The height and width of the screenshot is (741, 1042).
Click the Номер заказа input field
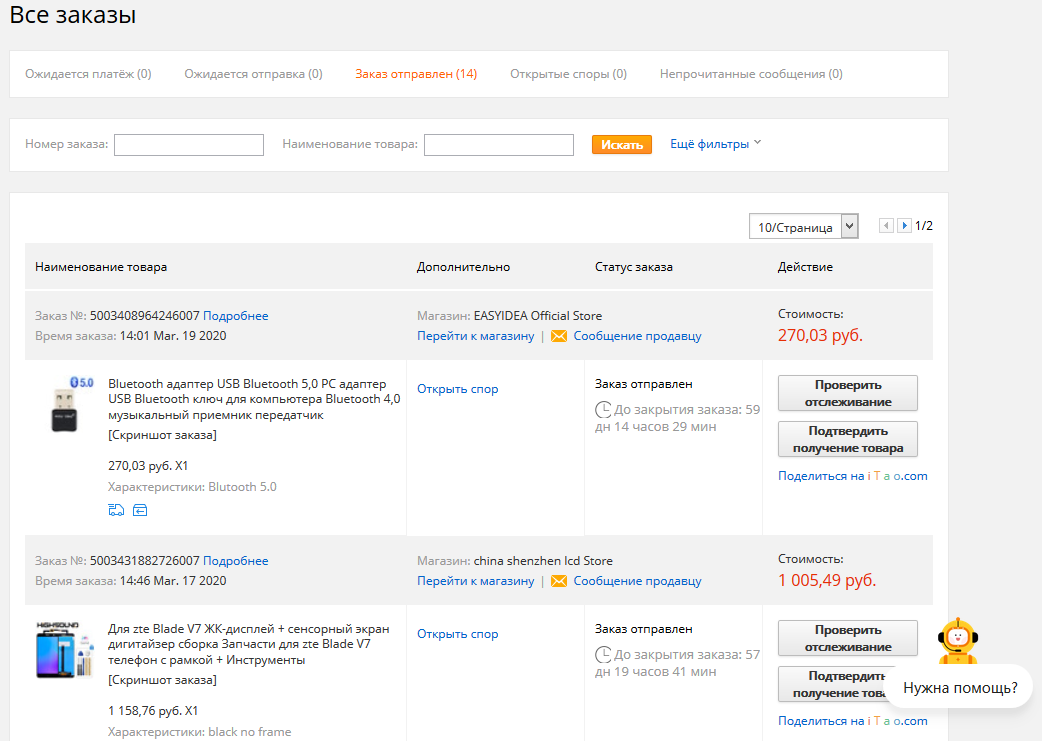[x=188, y=143]
